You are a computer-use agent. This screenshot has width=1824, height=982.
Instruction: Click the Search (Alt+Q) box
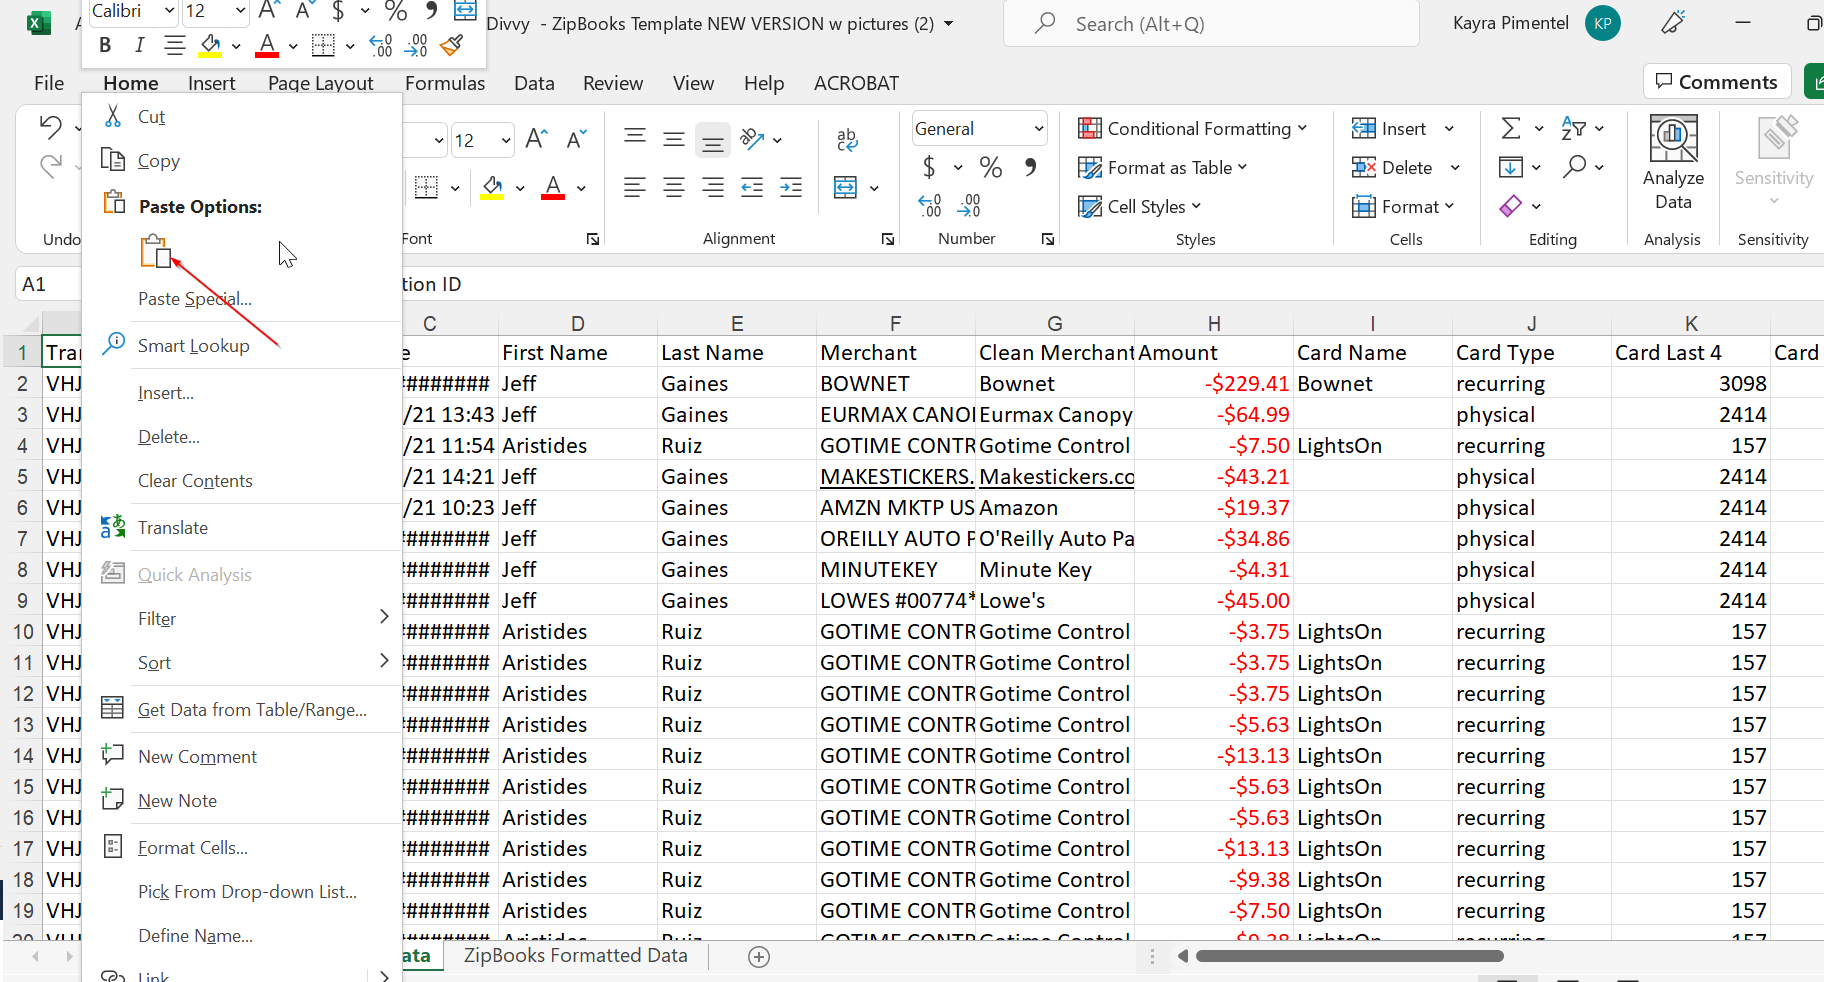1210,24
